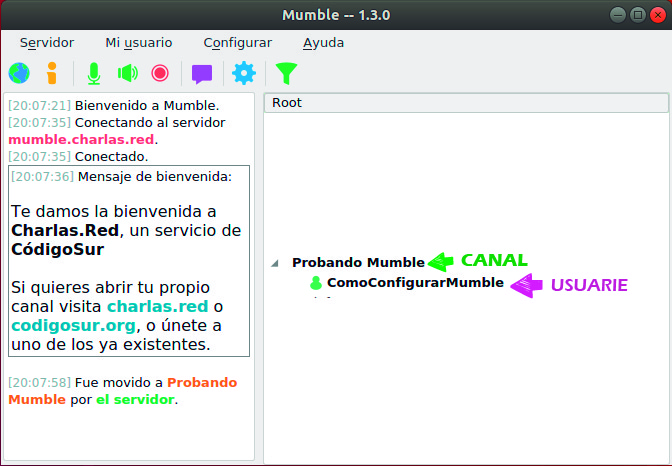Viewport: 672px width, 466px height.
Task: Open the Mi usuario menu
Action: pos(139,42)
